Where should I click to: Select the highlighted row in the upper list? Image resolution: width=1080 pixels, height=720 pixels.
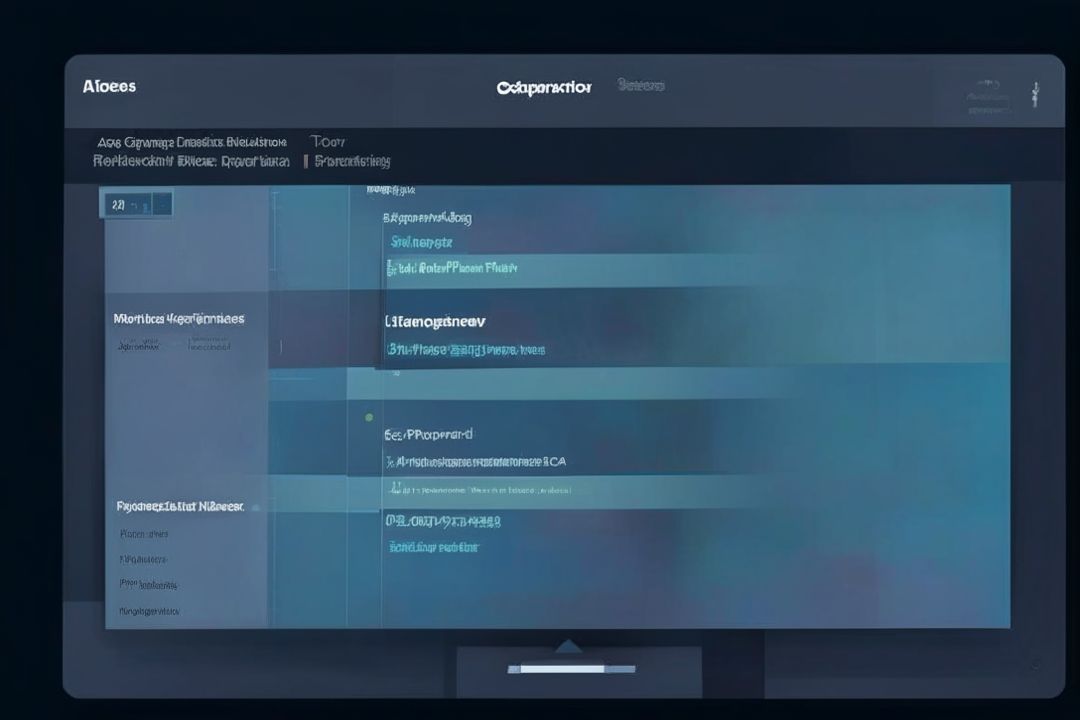coord(452,268)
